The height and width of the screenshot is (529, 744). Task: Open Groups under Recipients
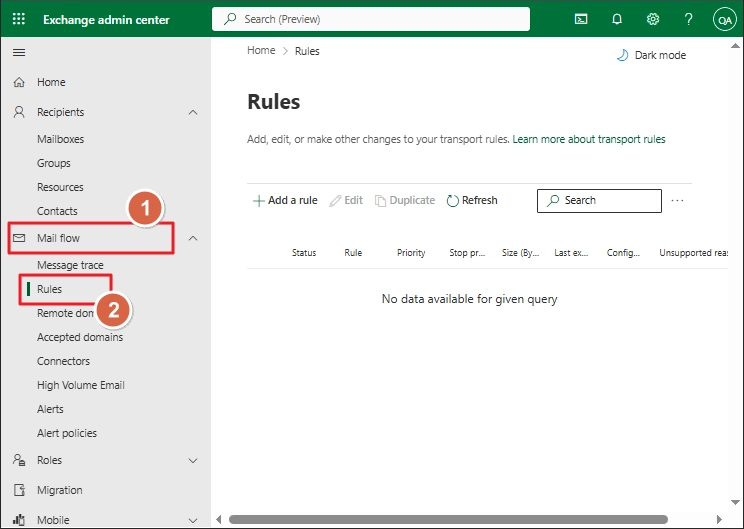(x=54, y=163)
